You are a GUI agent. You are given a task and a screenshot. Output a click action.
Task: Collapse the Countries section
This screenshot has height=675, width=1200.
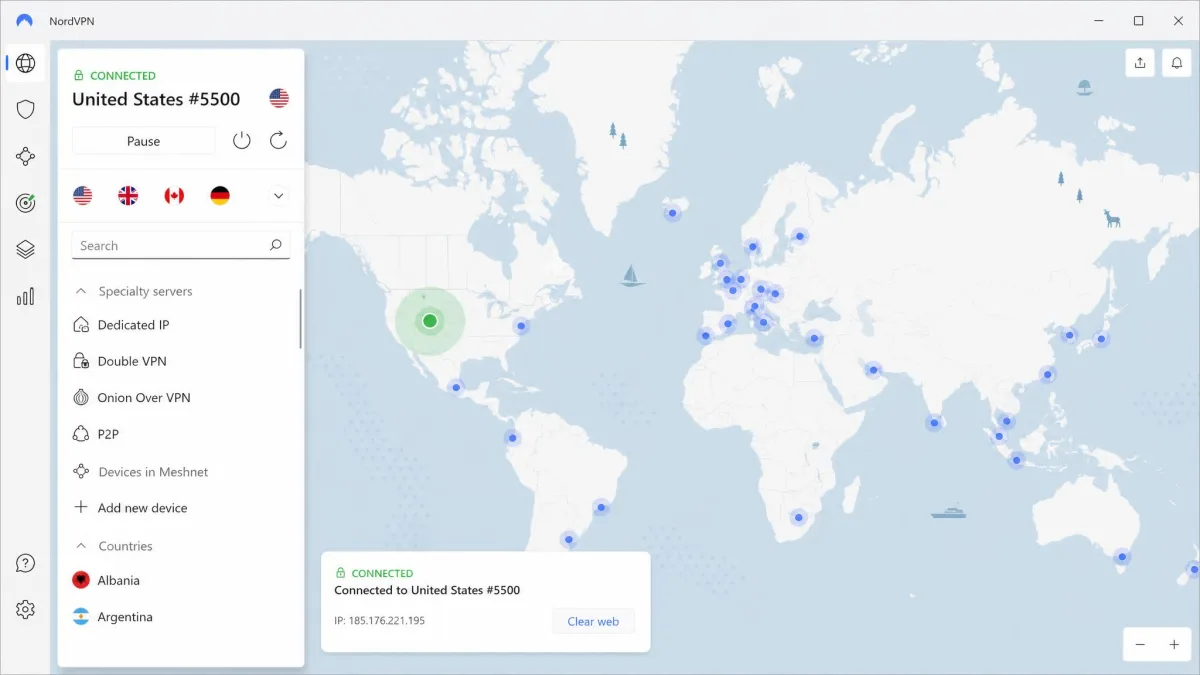coord(82,546)
